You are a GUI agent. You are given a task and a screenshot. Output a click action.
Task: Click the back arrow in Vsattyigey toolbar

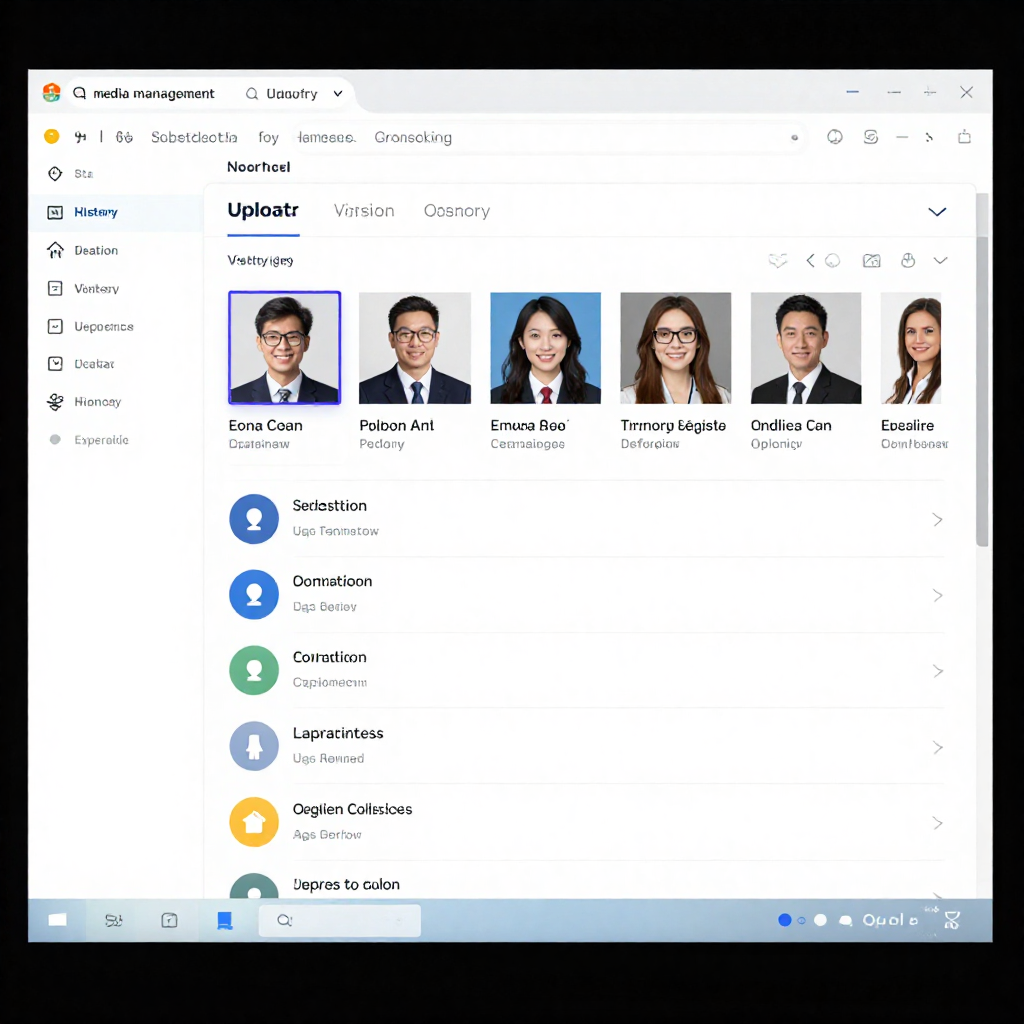[810, 261]
